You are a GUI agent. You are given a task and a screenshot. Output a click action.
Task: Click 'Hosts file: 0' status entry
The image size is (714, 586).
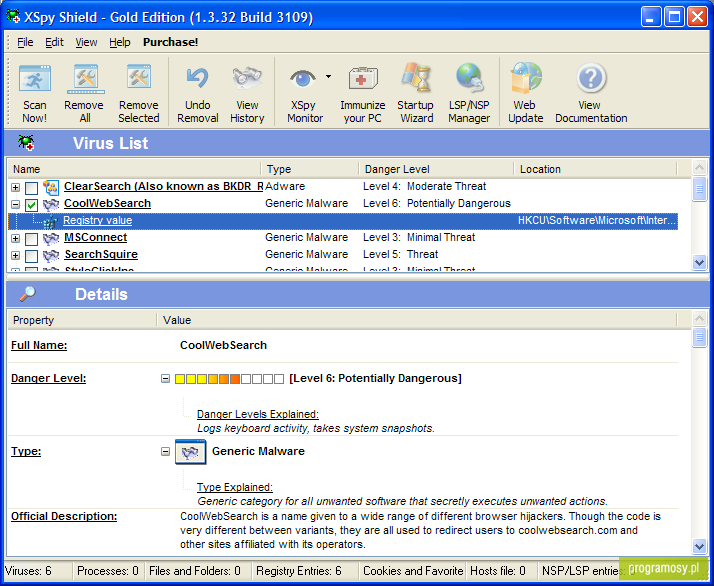tap(500, 571)
